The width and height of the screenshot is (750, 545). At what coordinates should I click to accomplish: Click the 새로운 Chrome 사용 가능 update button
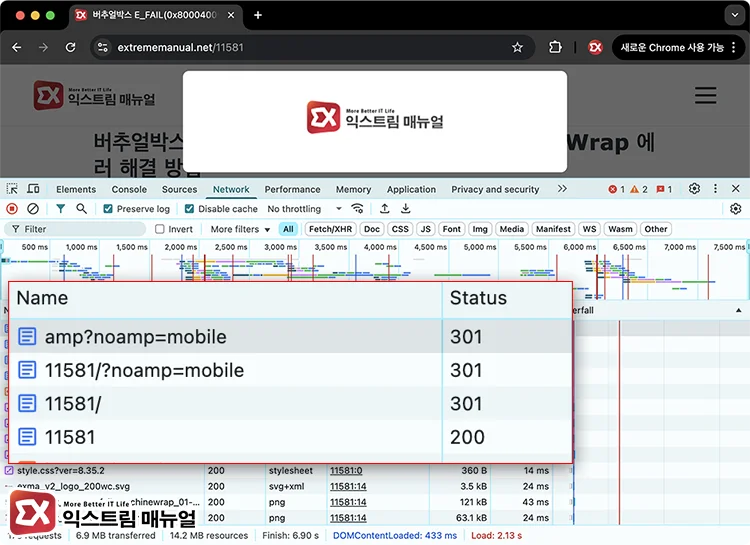672,47
